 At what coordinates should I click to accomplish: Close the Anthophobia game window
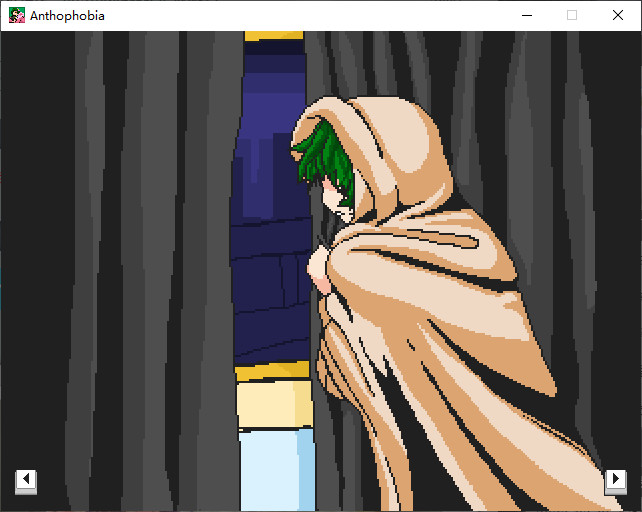pyautogui.click(x=617, y=15)
